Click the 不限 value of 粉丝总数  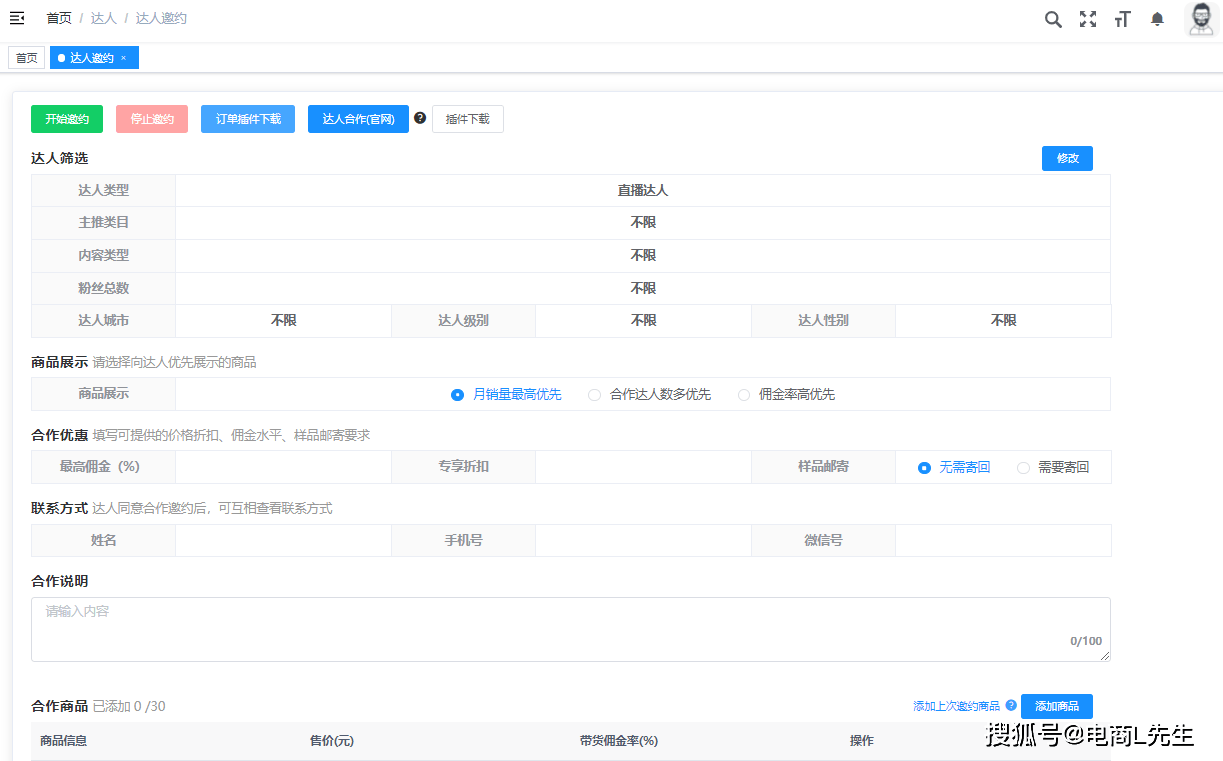coord(643,288)
